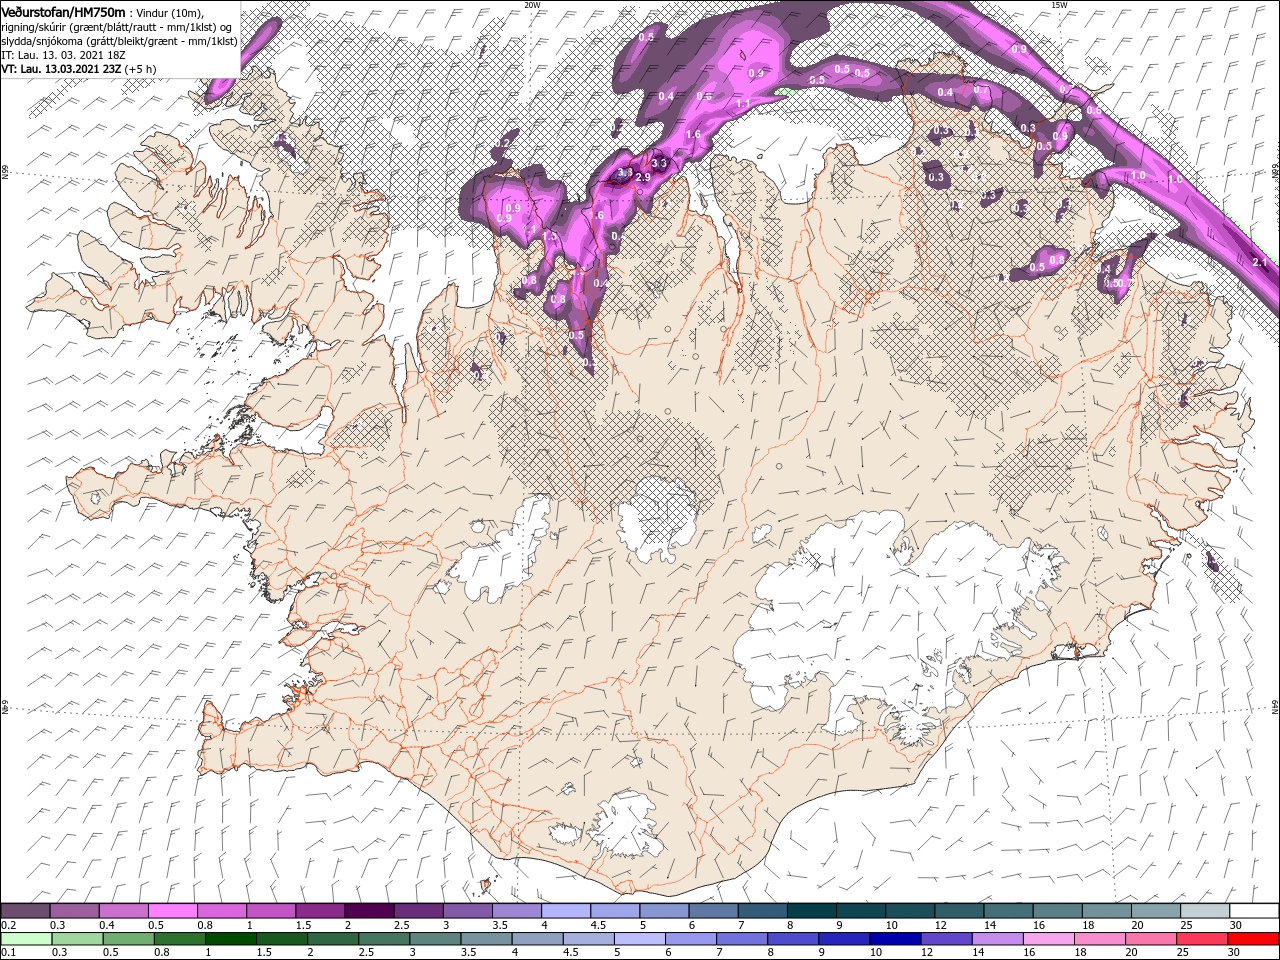Click the '2.9' precipitation value on the map

(643, 177)
